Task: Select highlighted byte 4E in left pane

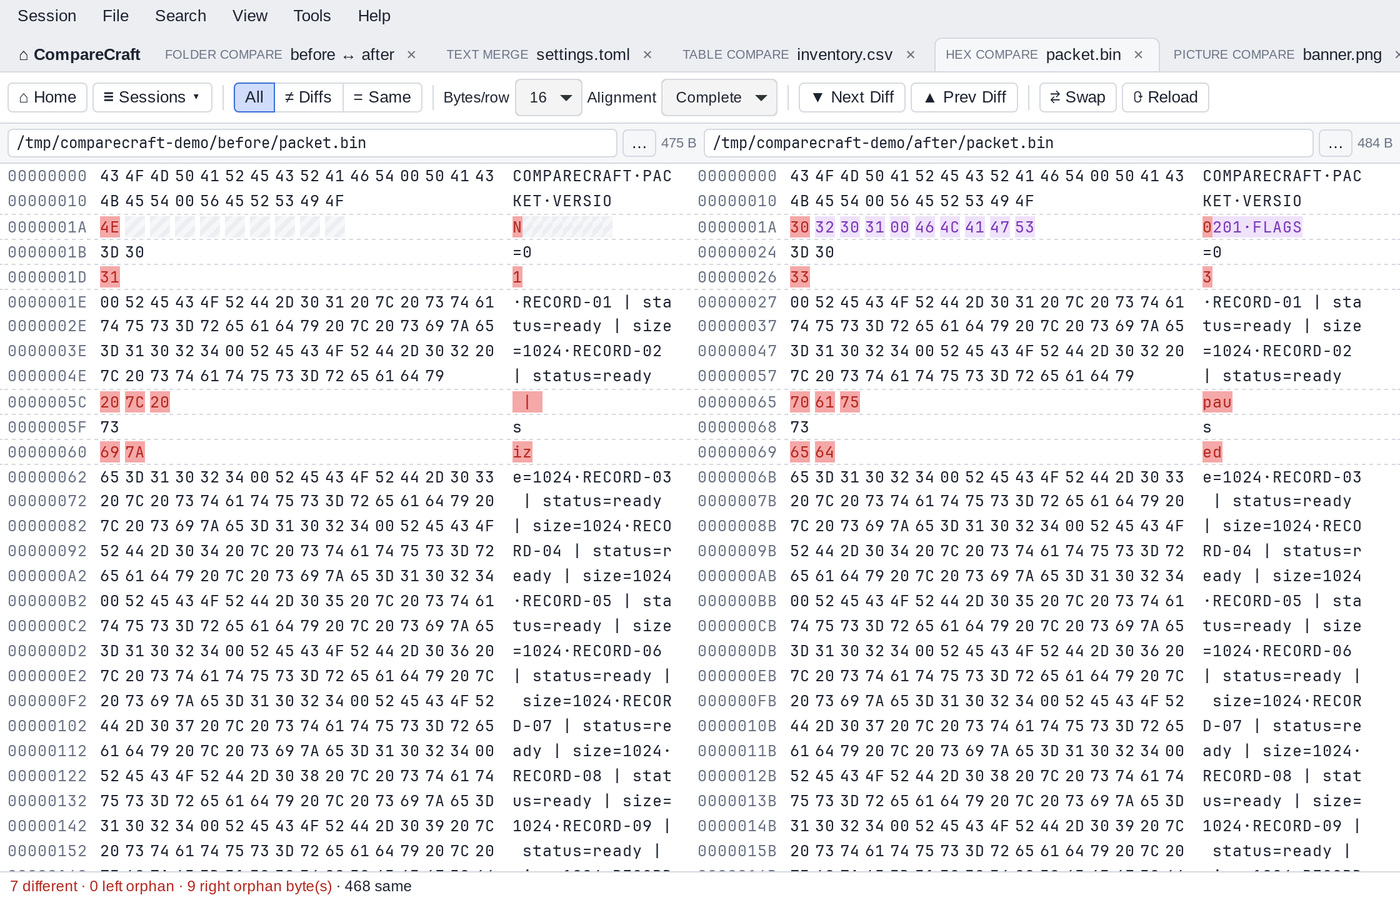Action: (x=110, y=227)
